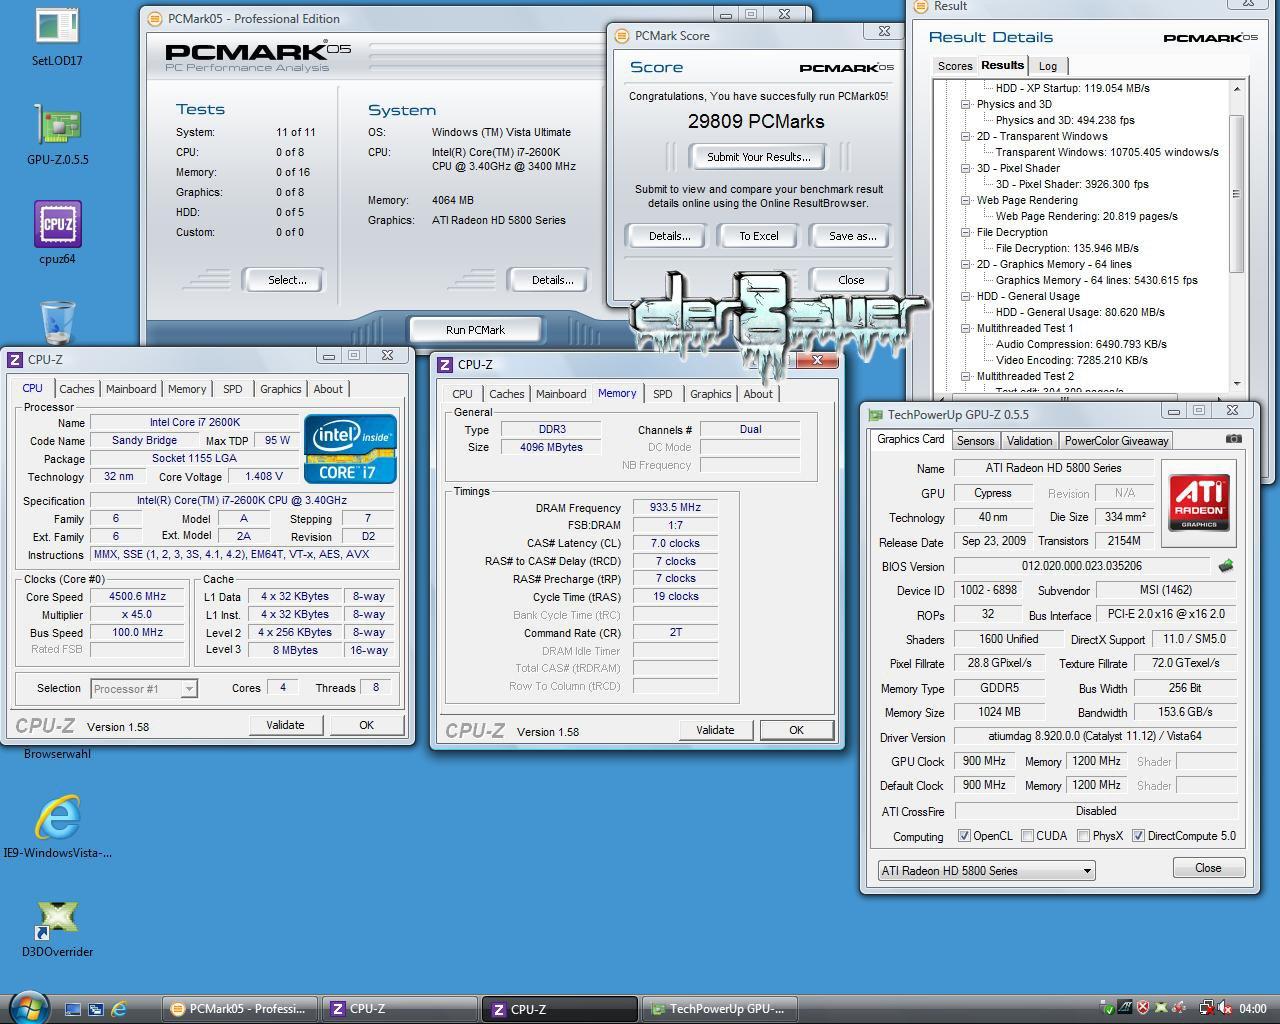Click the Save as... button
1280x1024 pixels.
pyautogui.click(x=852, y=236)
